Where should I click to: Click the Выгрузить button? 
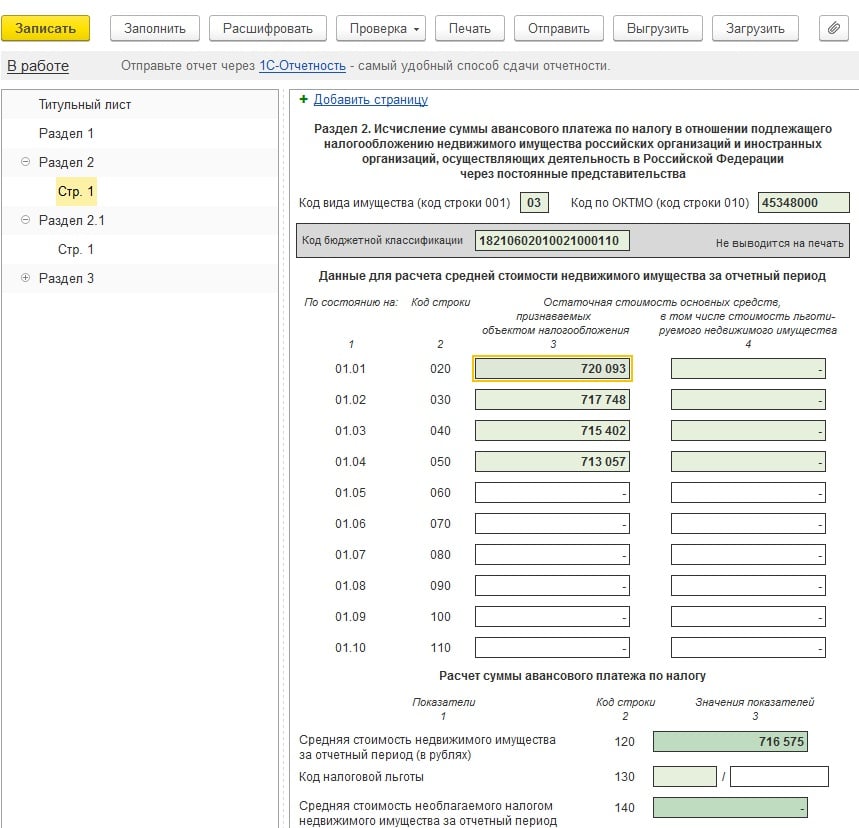(x=657, y=28)
